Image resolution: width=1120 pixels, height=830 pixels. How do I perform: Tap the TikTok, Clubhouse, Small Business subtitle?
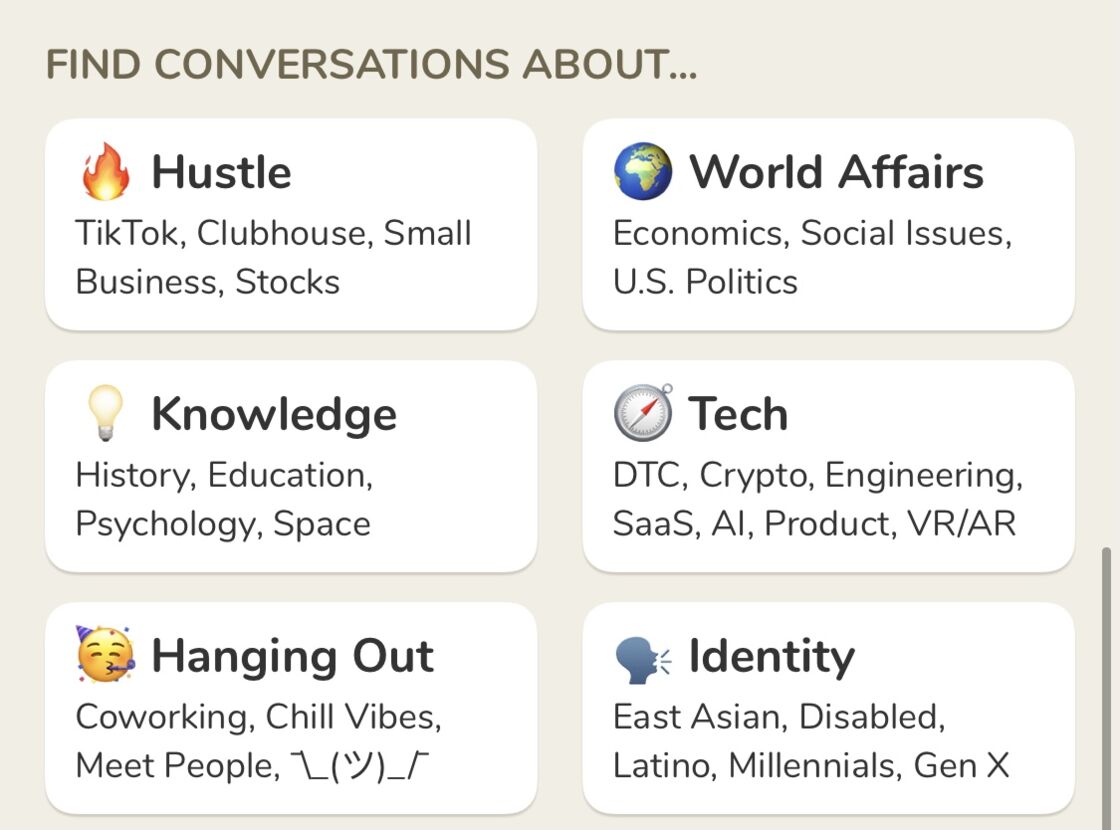click(274, 257)
